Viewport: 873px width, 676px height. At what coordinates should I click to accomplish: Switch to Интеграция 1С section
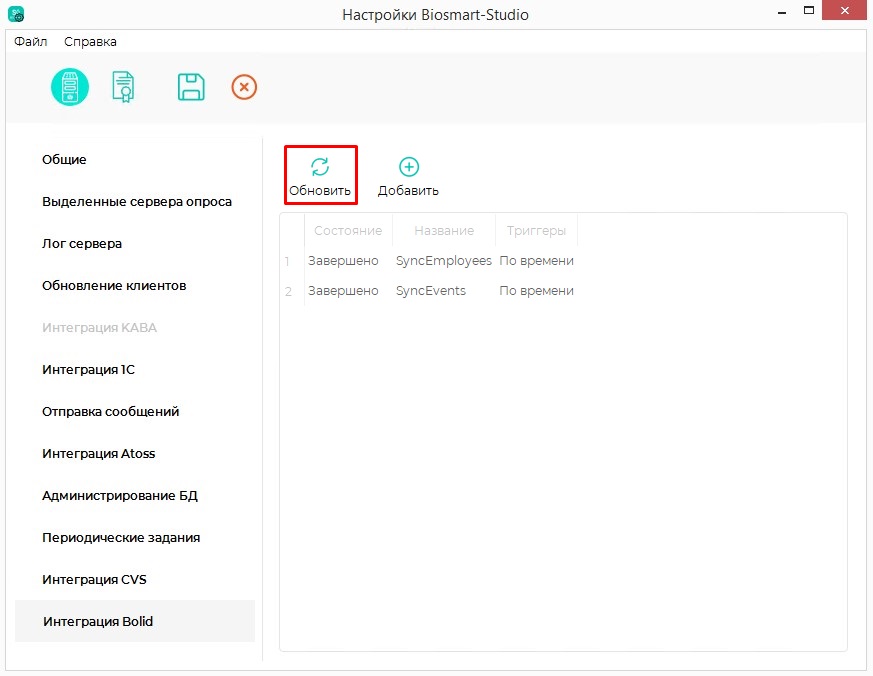[135, 370]
